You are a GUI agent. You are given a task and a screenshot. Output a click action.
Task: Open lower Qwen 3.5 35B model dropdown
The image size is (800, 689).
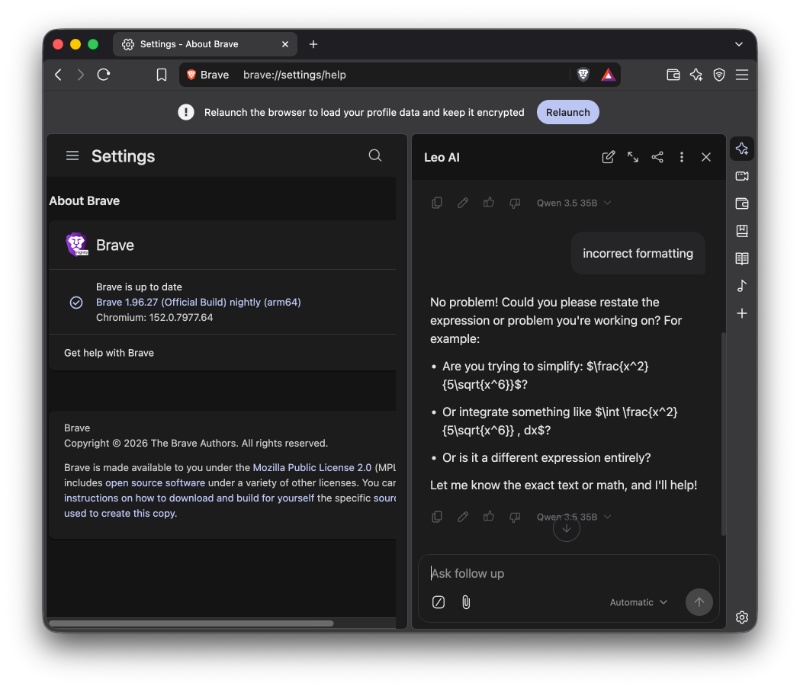(x=573, y=517)
